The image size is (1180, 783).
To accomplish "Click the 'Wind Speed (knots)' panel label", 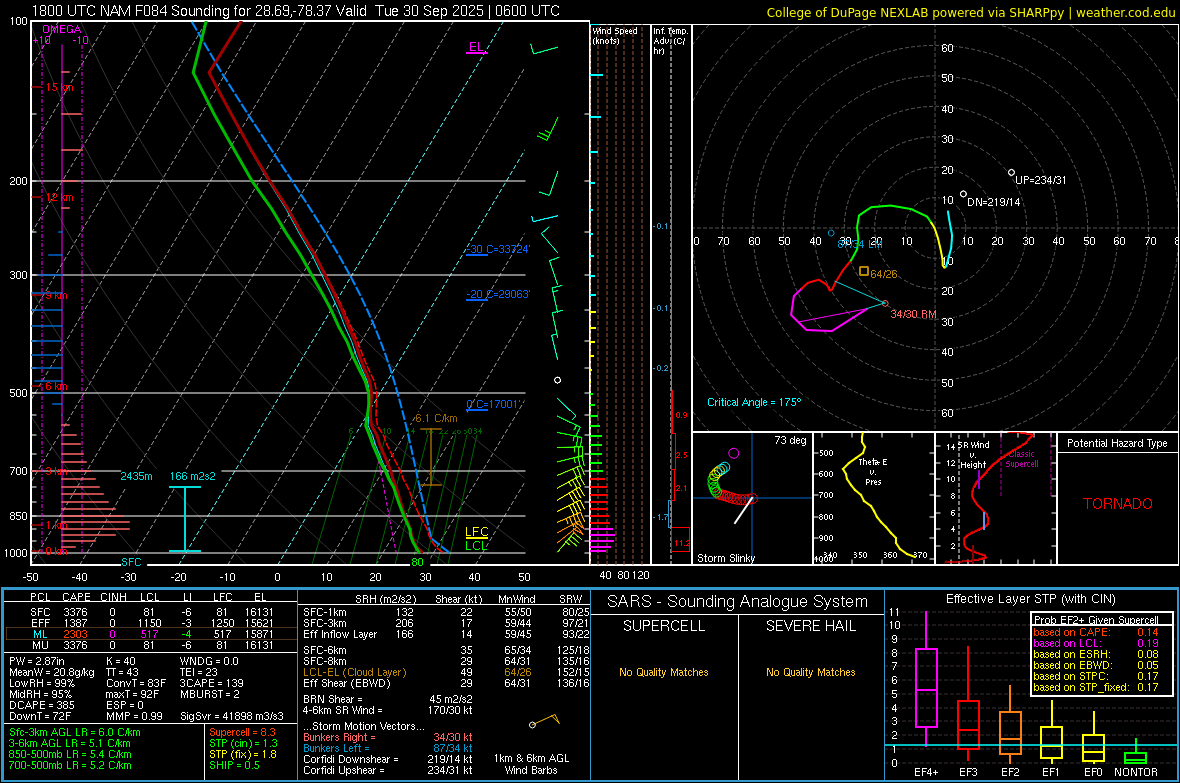I will point(615,35).
